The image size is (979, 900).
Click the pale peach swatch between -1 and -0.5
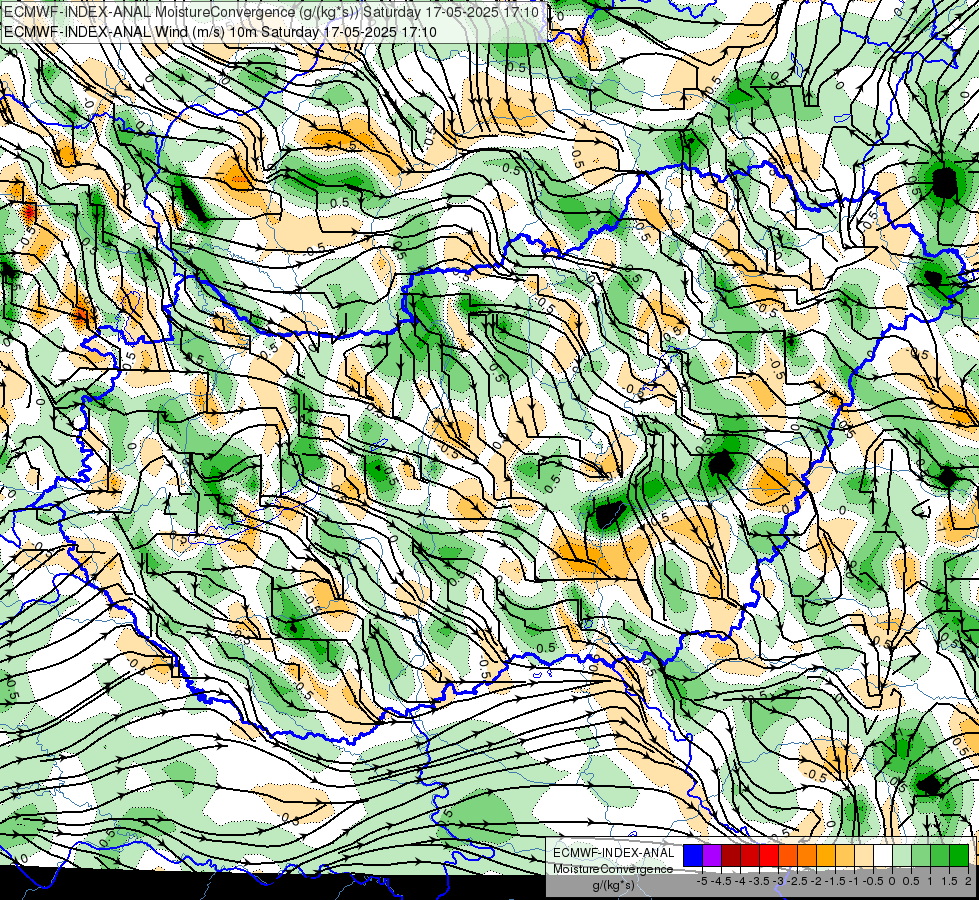coord(864,855)
